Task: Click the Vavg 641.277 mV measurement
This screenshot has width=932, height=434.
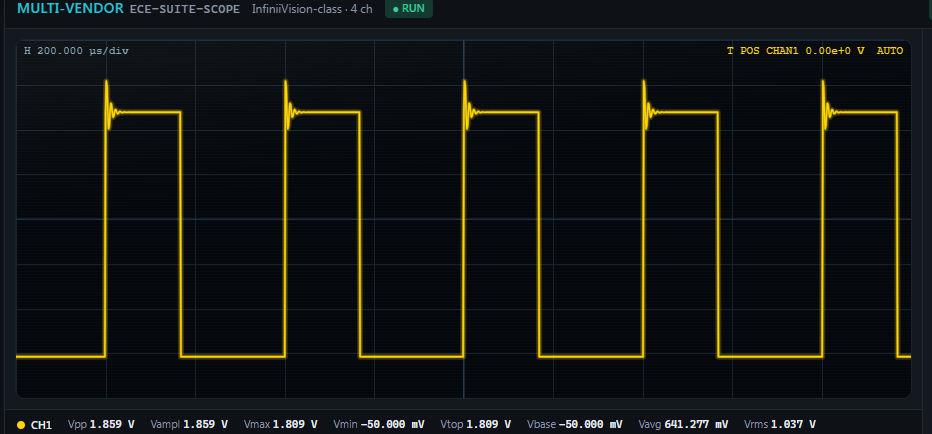Action: (x=684, y=424)
